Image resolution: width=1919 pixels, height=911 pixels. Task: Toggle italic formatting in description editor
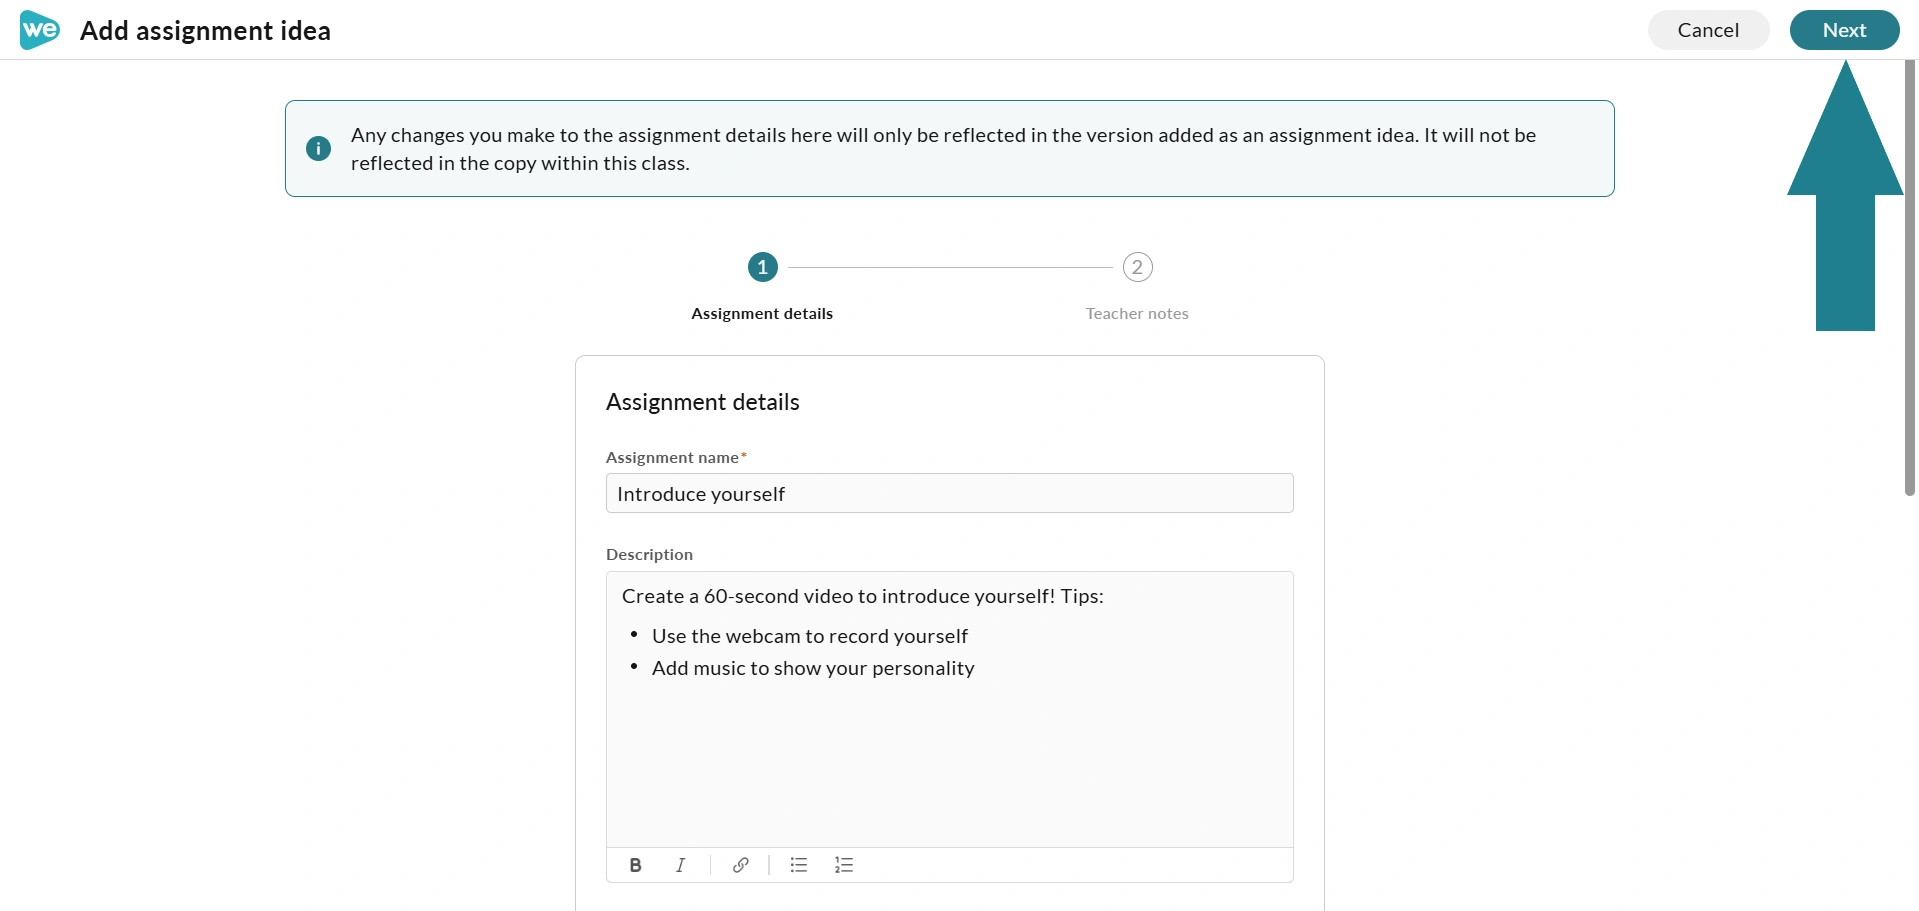pos(681,865)
